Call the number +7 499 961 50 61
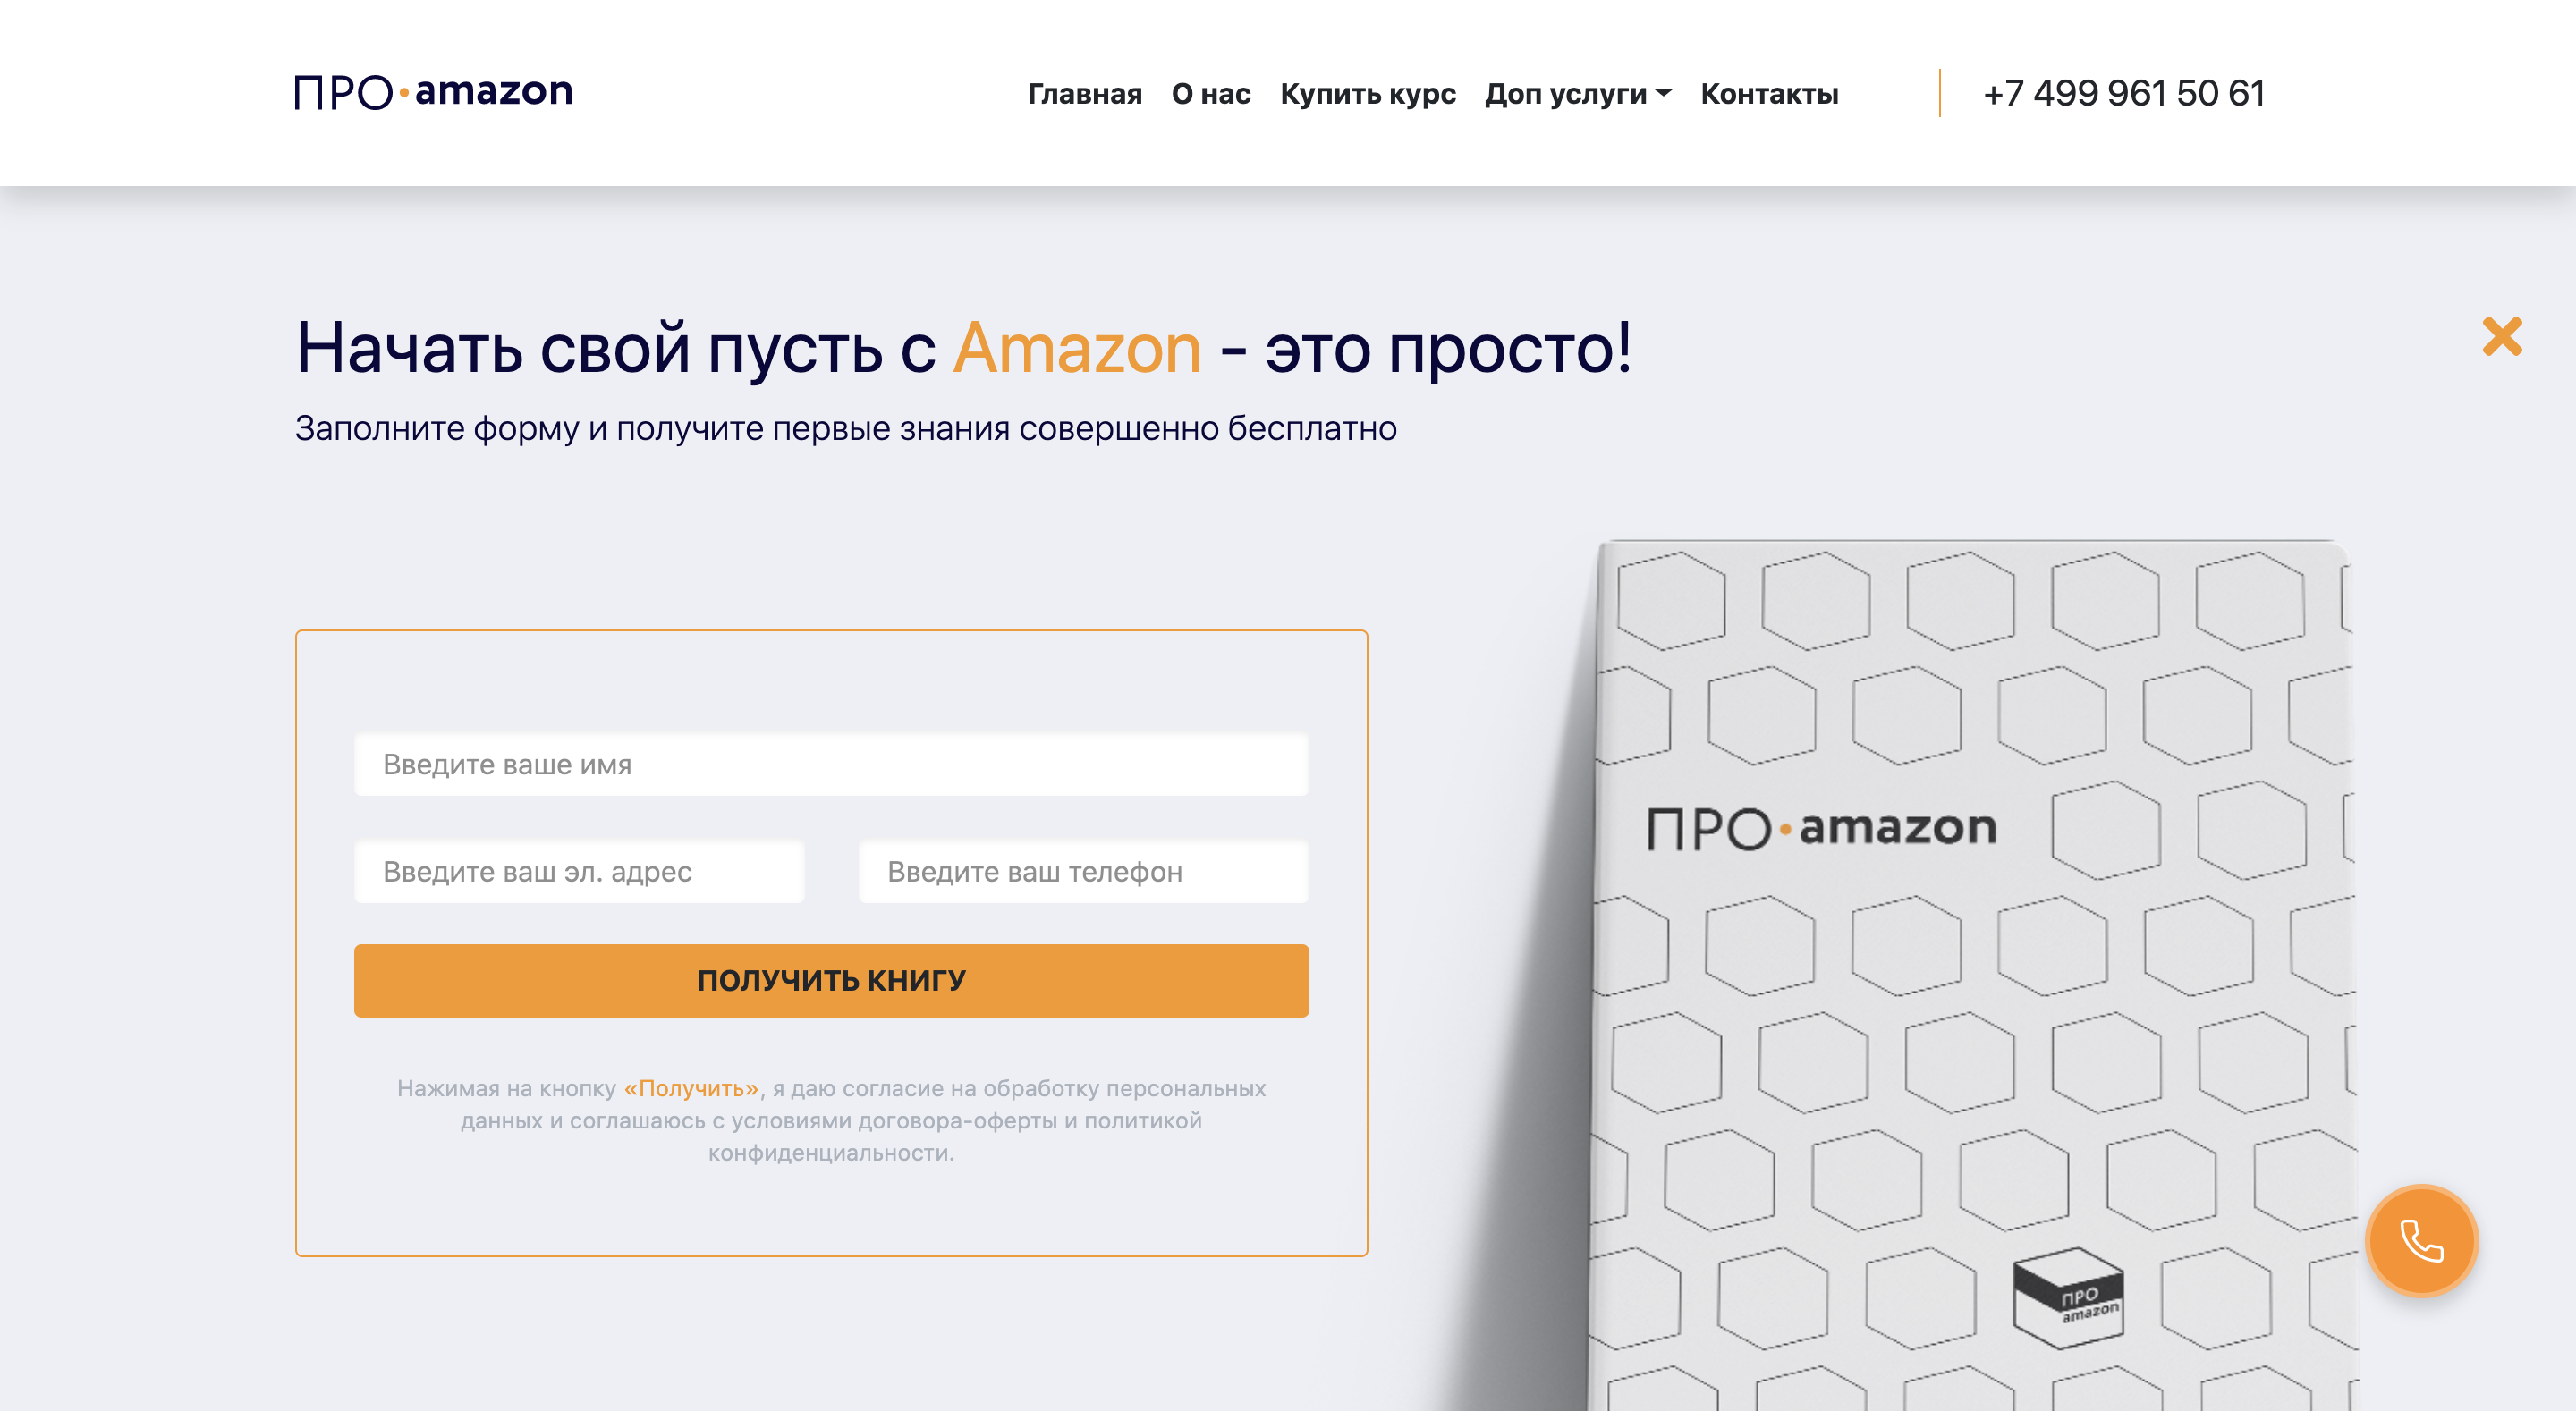 point(2124,93)
